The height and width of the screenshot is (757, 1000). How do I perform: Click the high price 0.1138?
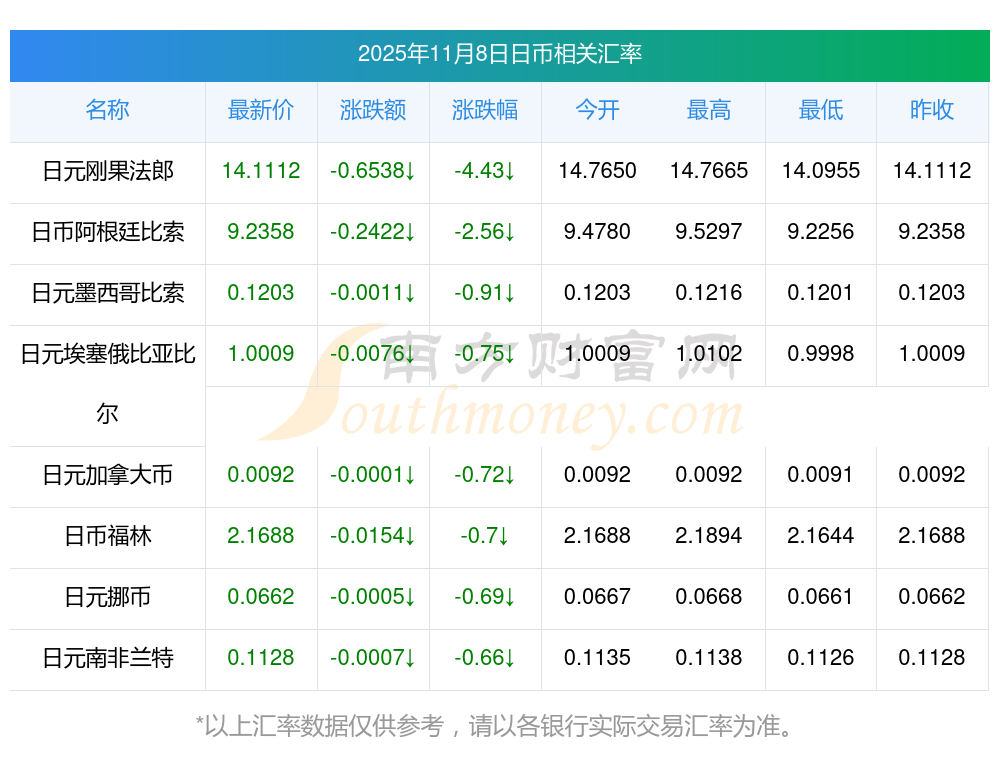click(709, 658)
